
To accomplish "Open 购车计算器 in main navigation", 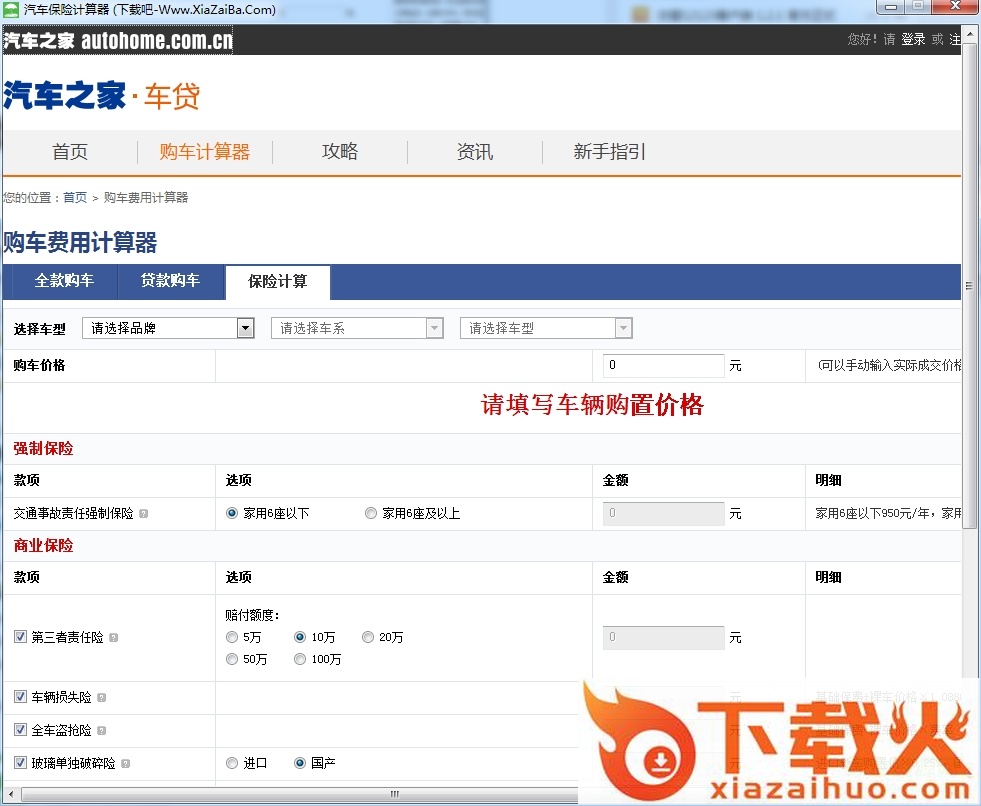I will (205, 151).
